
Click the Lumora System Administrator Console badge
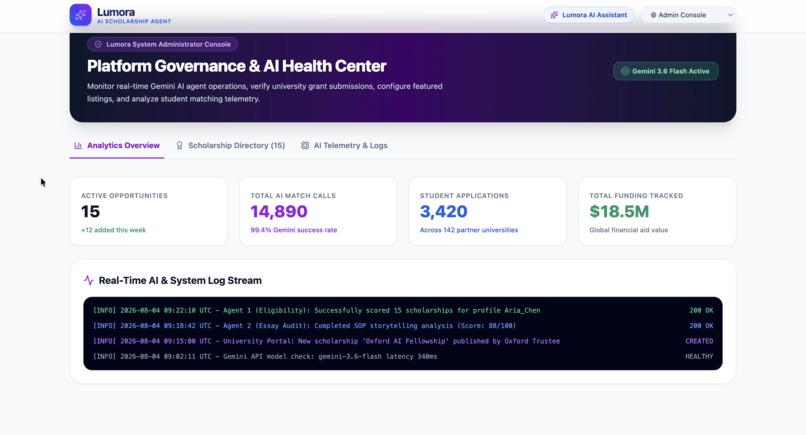(162, 44)
